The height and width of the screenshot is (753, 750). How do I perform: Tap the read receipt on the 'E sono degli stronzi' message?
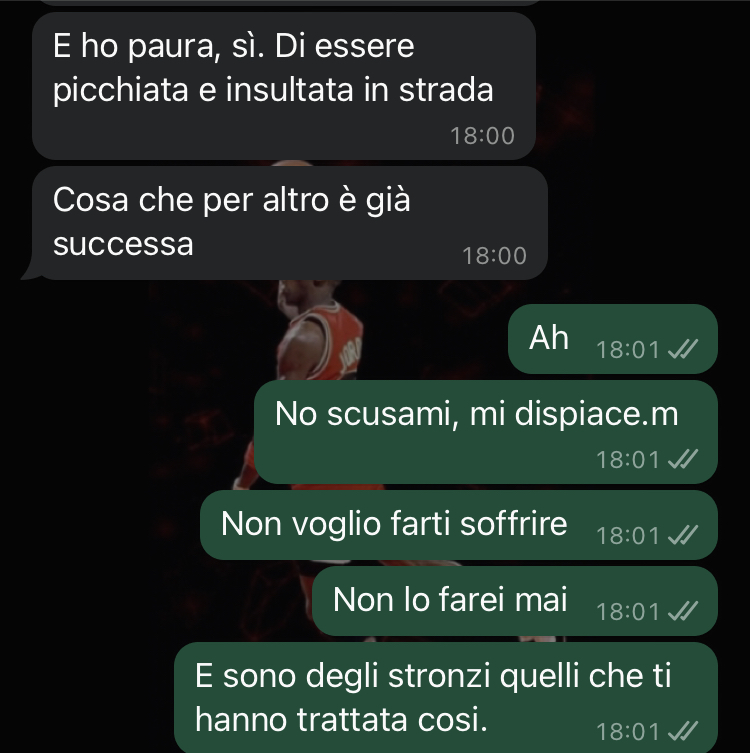pos(683,731)
